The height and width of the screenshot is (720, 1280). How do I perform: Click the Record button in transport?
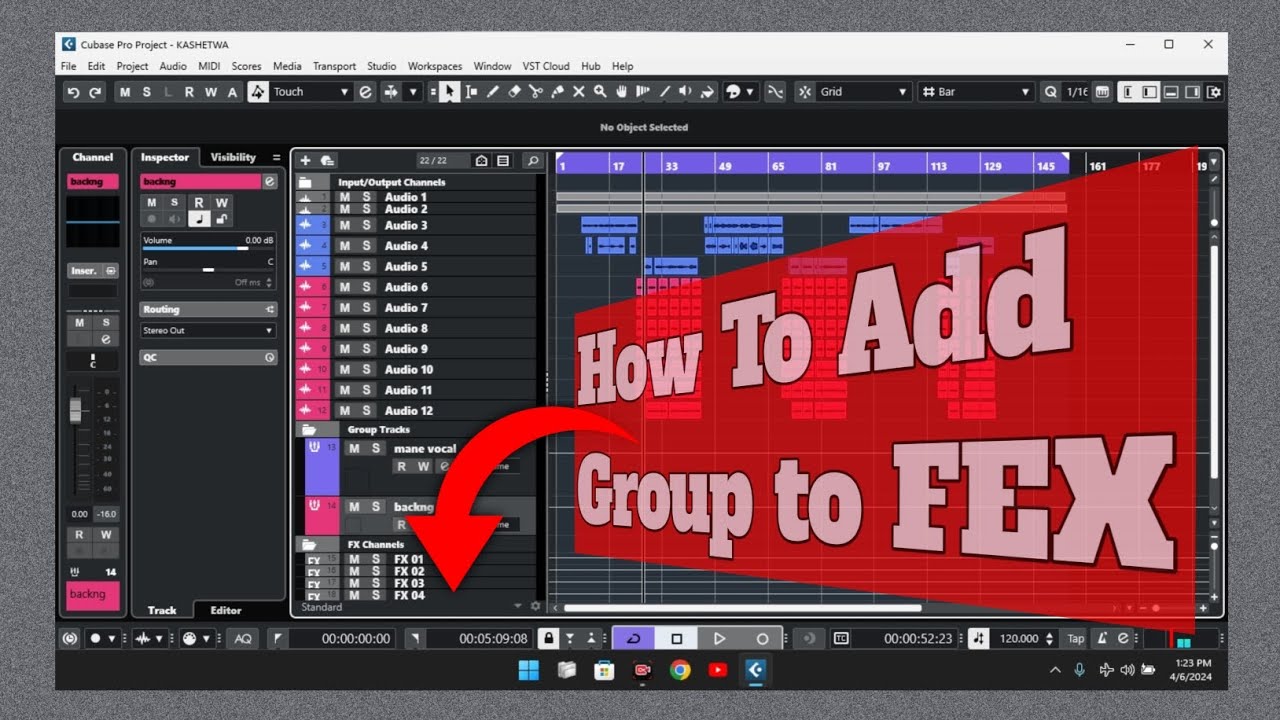click(762, 638)
